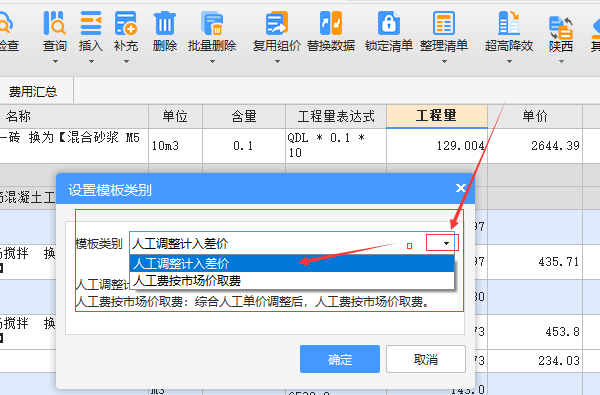The image size is (600, 395).
Task: Open the 复用组价 toolbar icon
Action: tap(277, 23)
